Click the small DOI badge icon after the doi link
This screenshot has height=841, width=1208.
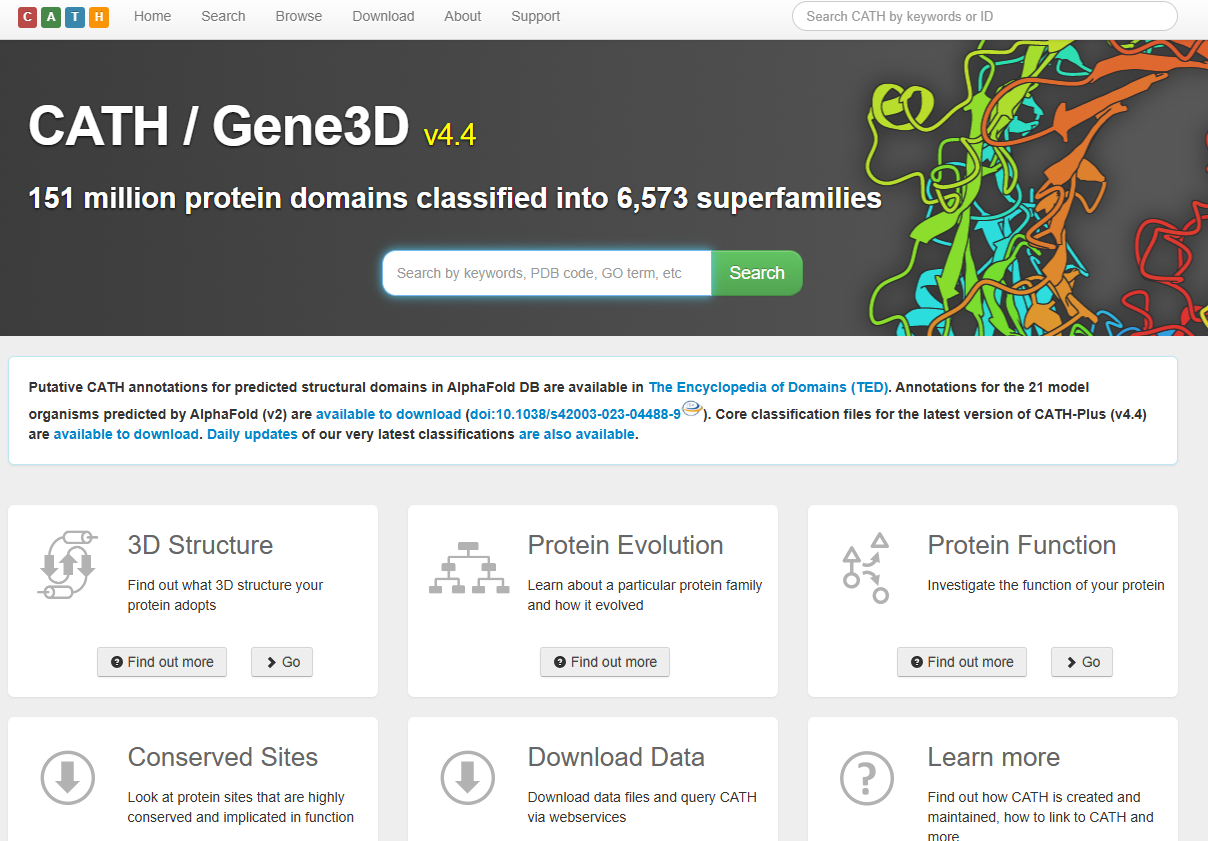click(691, 409)
